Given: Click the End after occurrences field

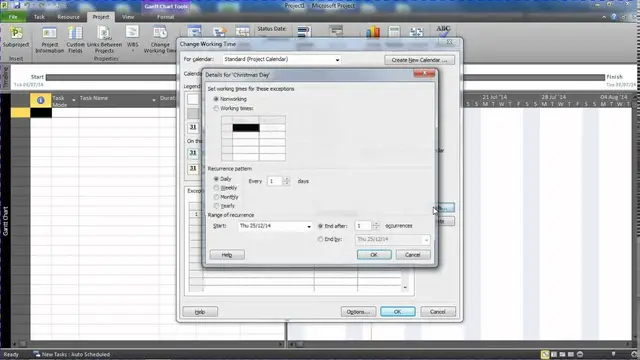Looking at the screenshot, I should (x=364, y=226).
